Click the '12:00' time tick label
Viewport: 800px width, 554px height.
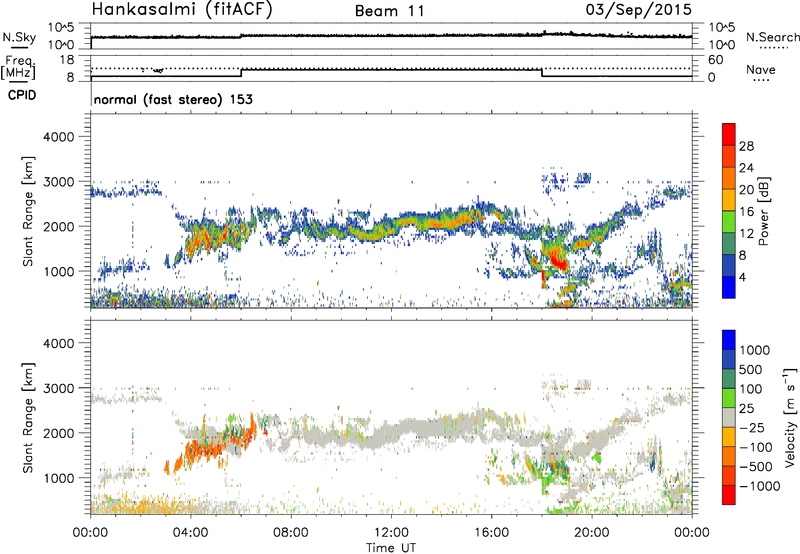point(391,533)
